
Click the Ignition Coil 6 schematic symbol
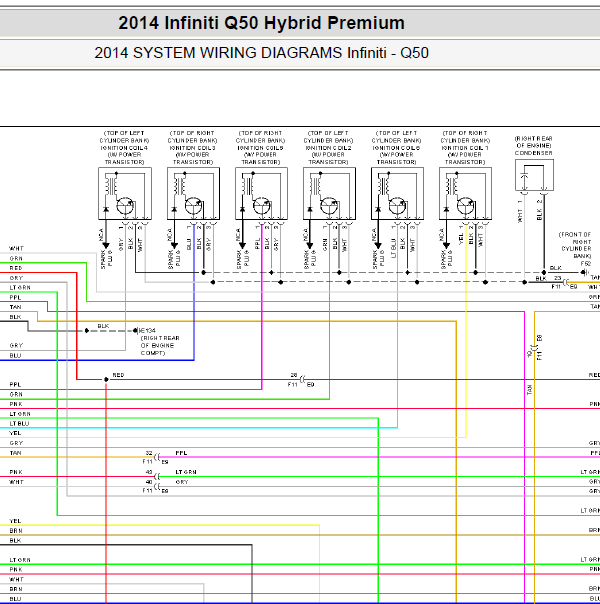(x=397, y=193)
